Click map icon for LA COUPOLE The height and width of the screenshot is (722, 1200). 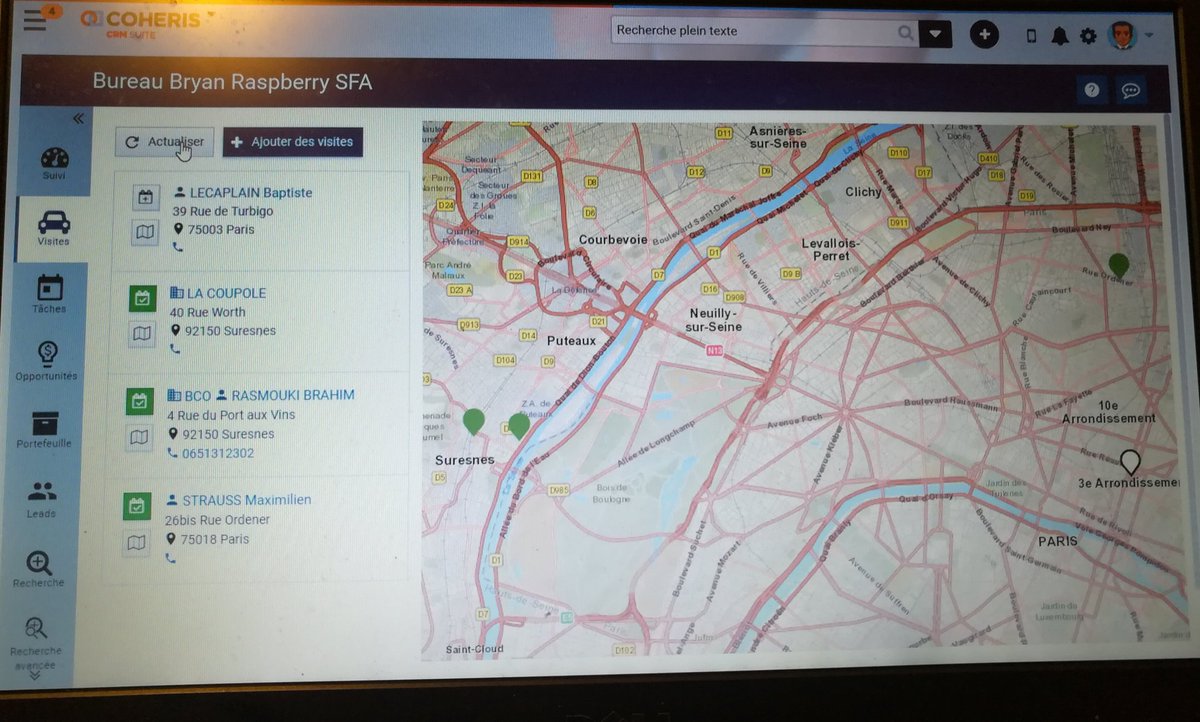pos(142,334)
